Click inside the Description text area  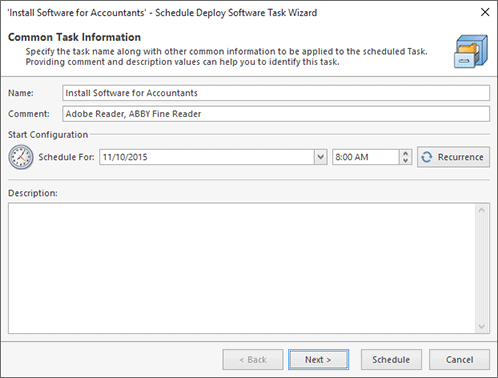(x=242, y=268)
